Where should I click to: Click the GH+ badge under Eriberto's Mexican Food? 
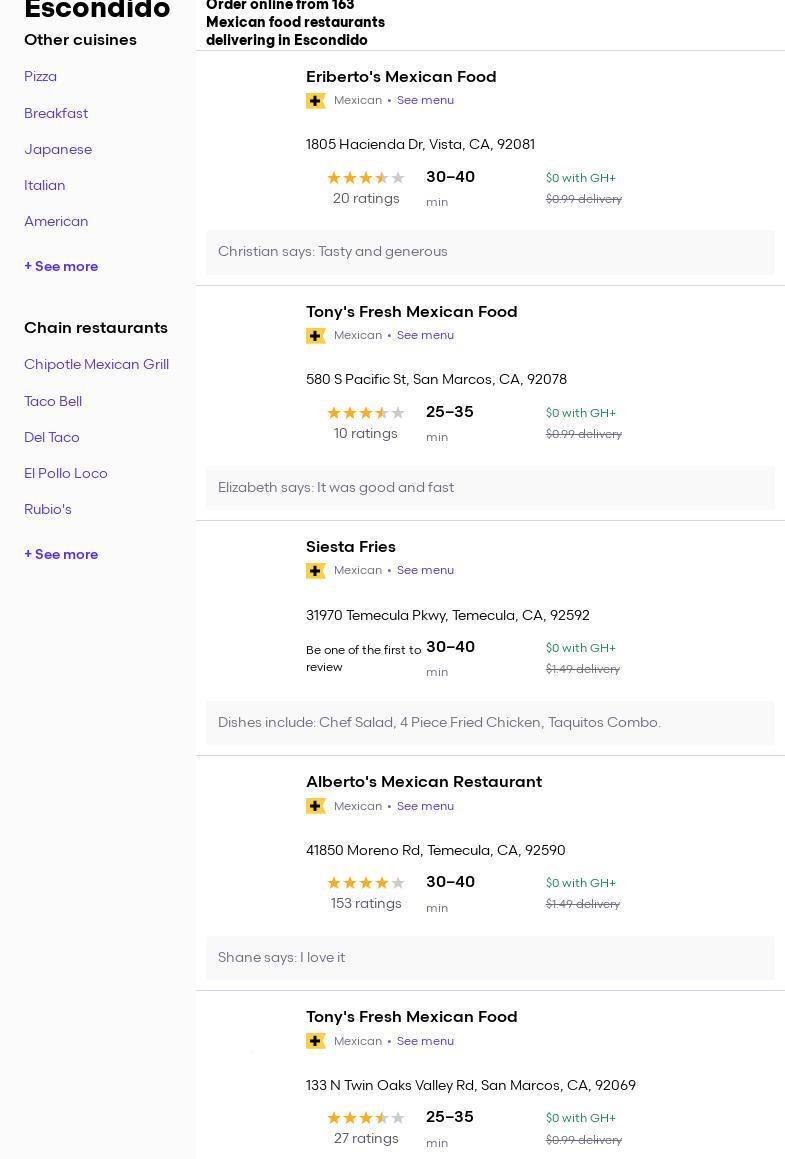[316, 101]
